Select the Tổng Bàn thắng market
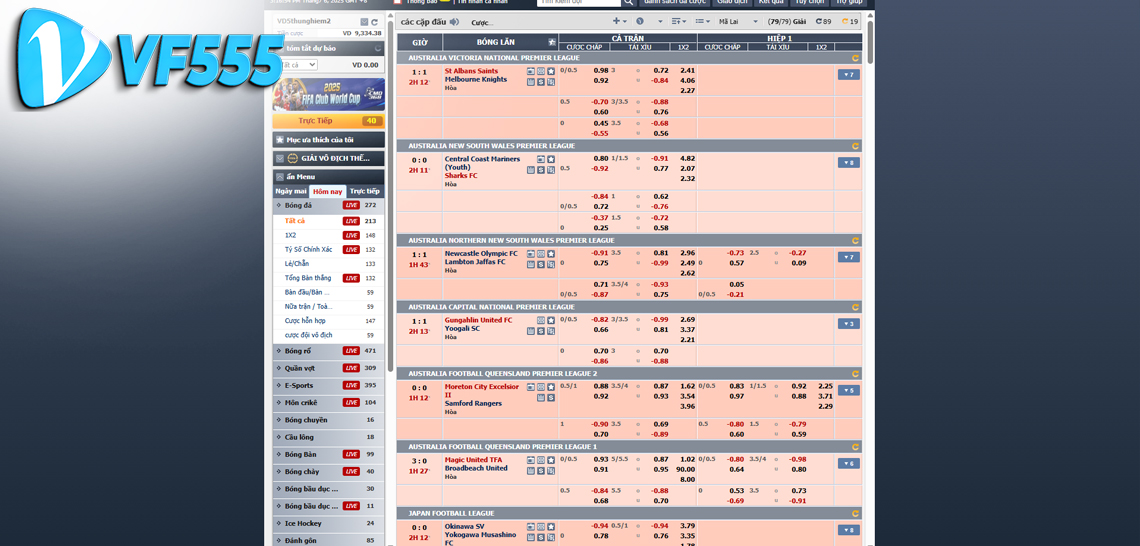 click(329, 278)
